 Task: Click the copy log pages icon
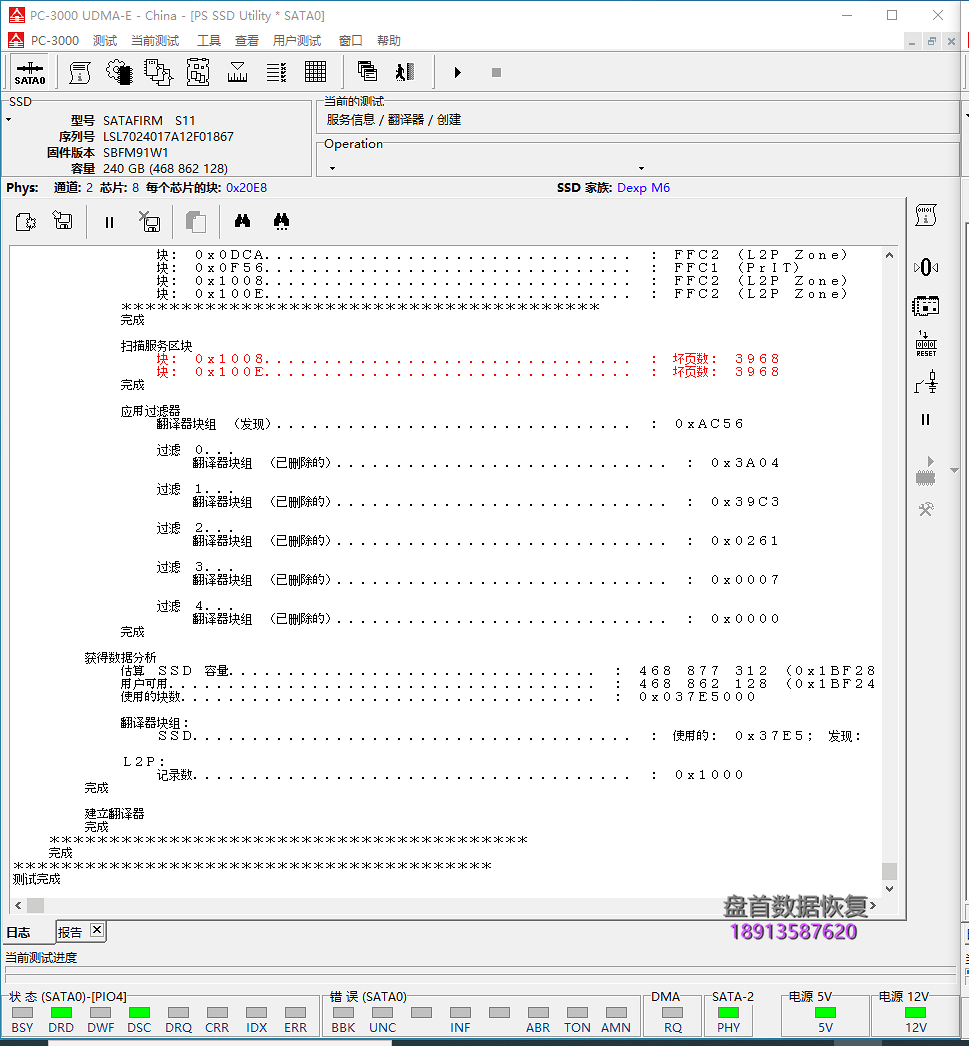click(x=195, y=221)
